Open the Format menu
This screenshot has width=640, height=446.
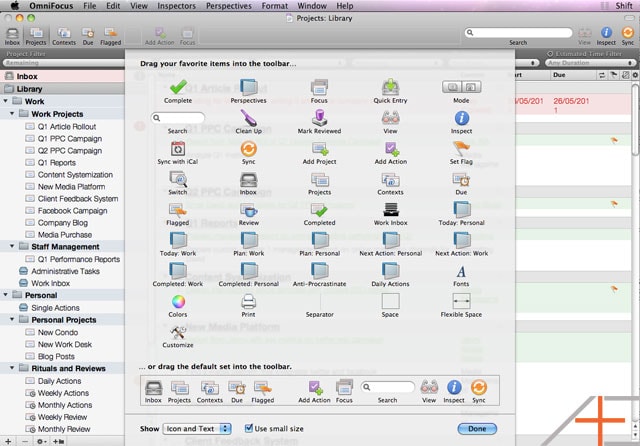[275, 6]
